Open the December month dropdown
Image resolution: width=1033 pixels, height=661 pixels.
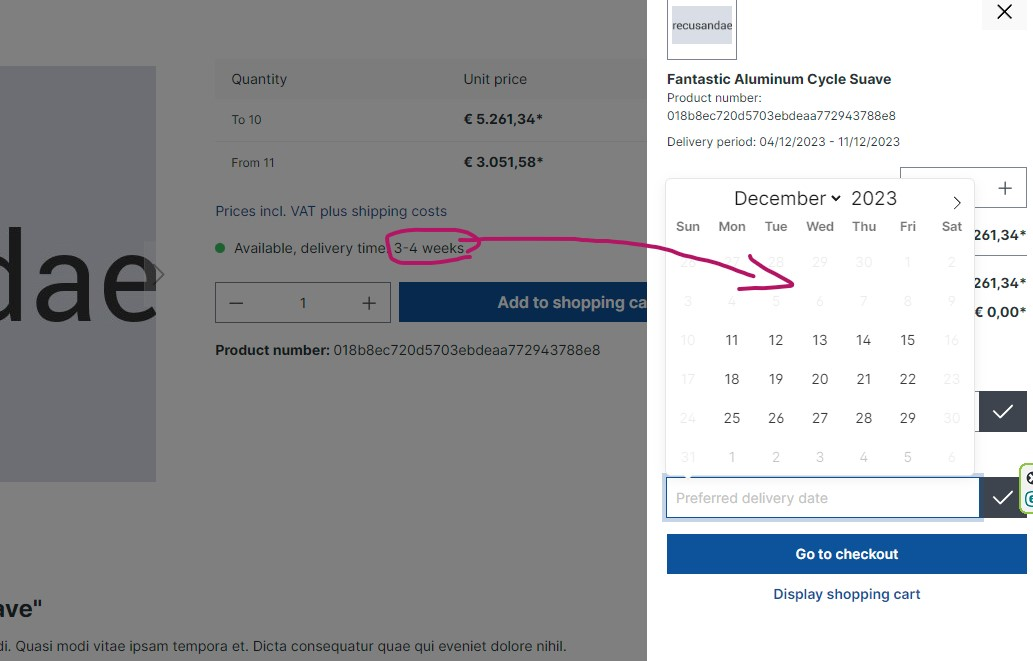tap(787, 199)
